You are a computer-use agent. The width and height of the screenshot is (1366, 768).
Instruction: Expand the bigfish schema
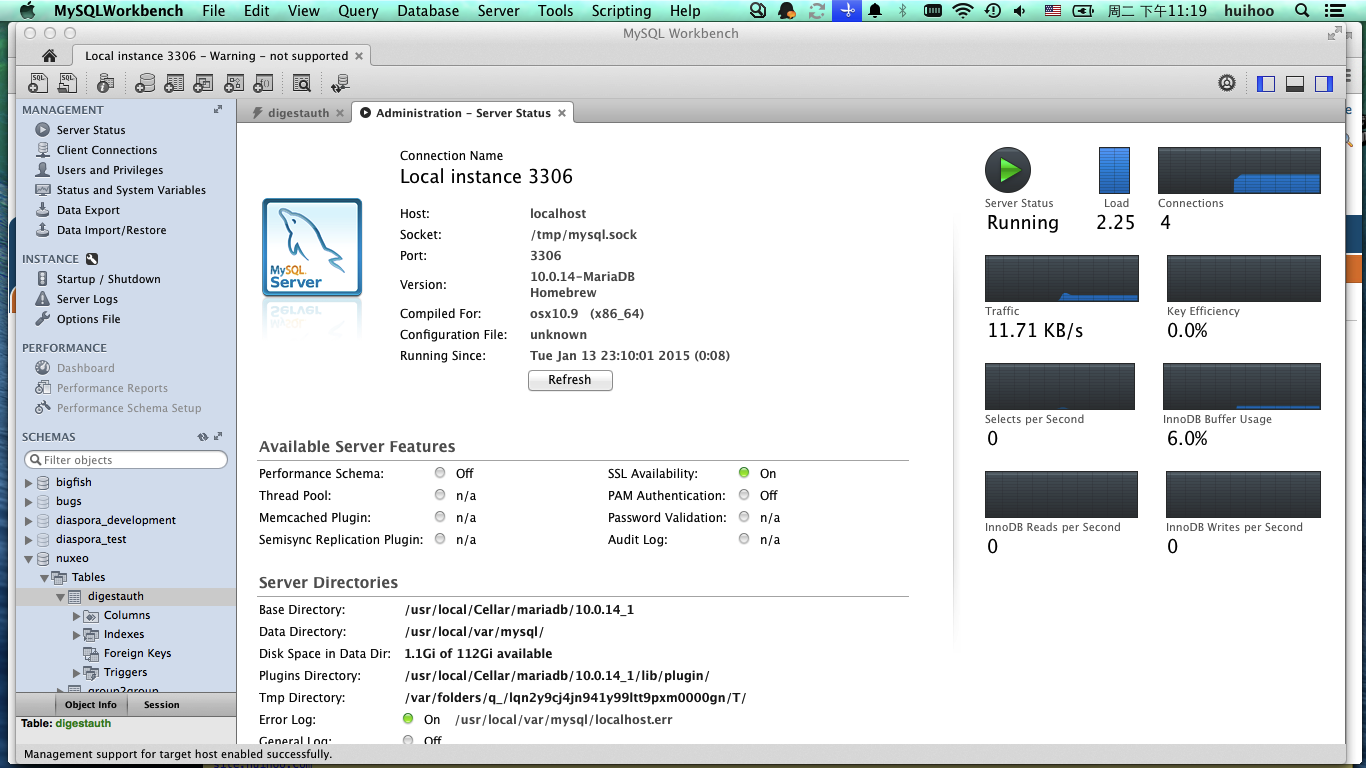tap(29, 482)
